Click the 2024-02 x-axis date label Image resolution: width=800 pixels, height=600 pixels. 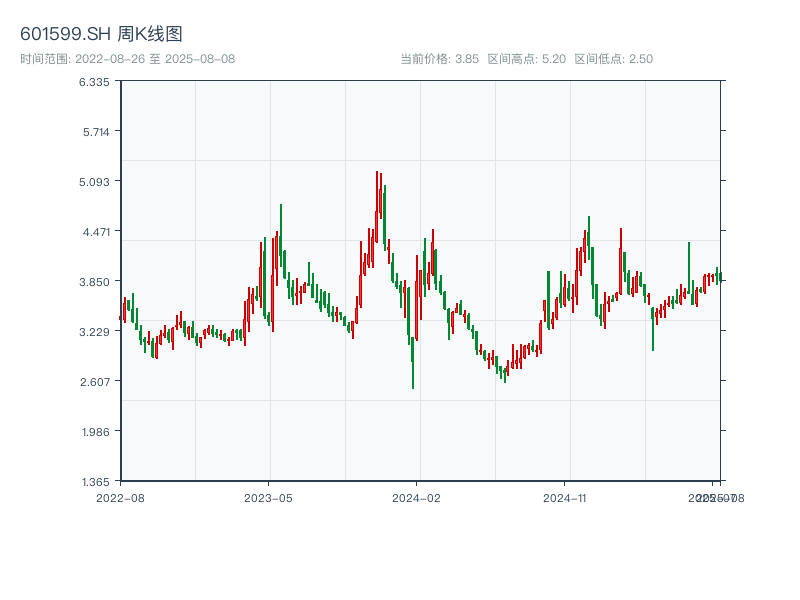(x=417, y=497)
